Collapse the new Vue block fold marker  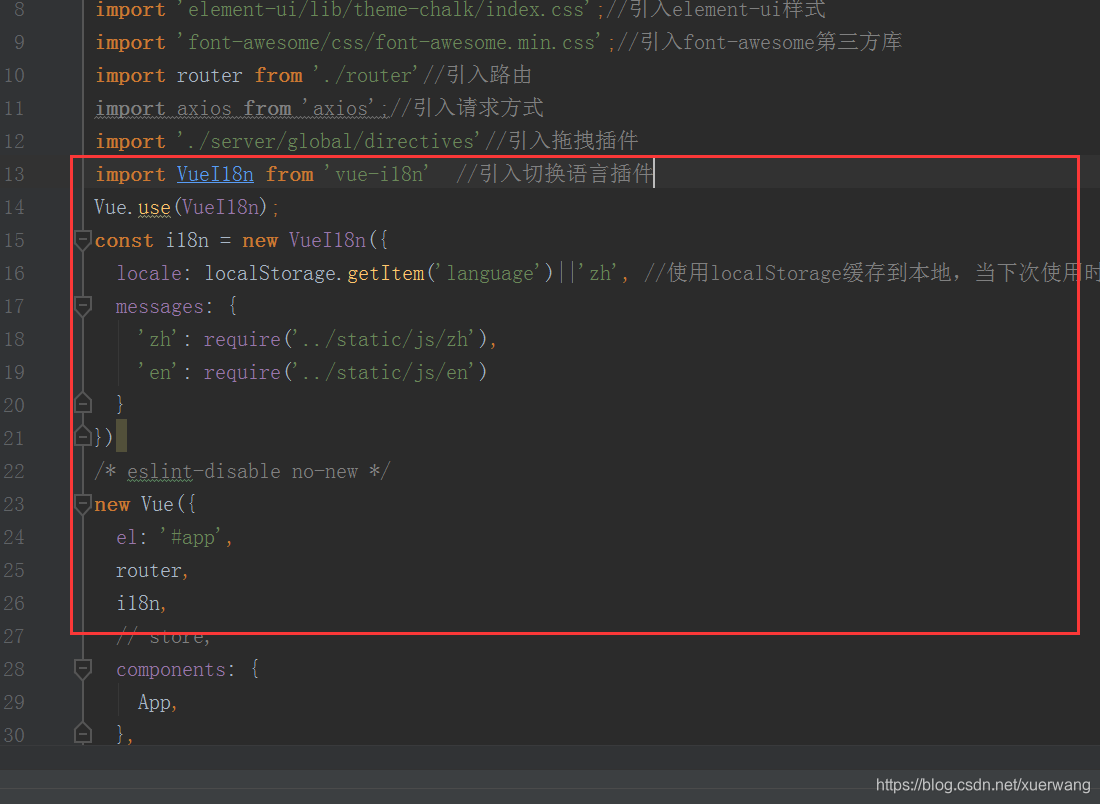(83, 504)
